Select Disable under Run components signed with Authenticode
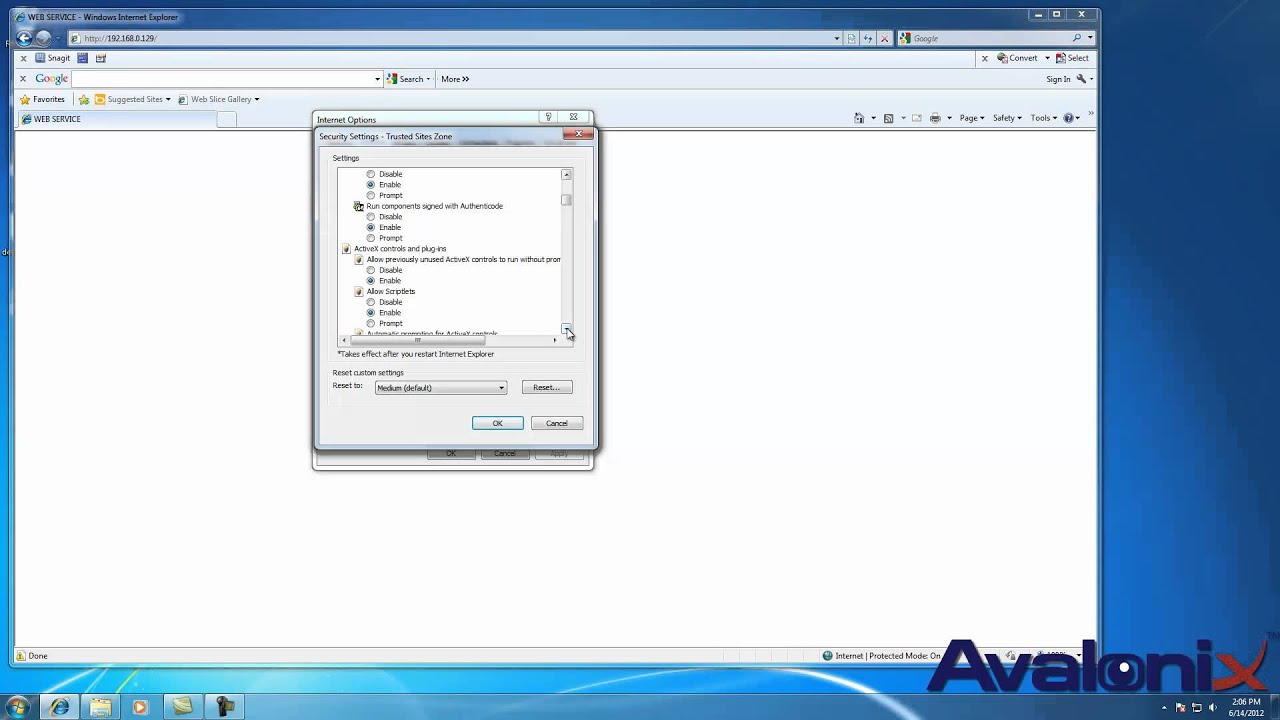1280x720 pixels. coord(371,217)
